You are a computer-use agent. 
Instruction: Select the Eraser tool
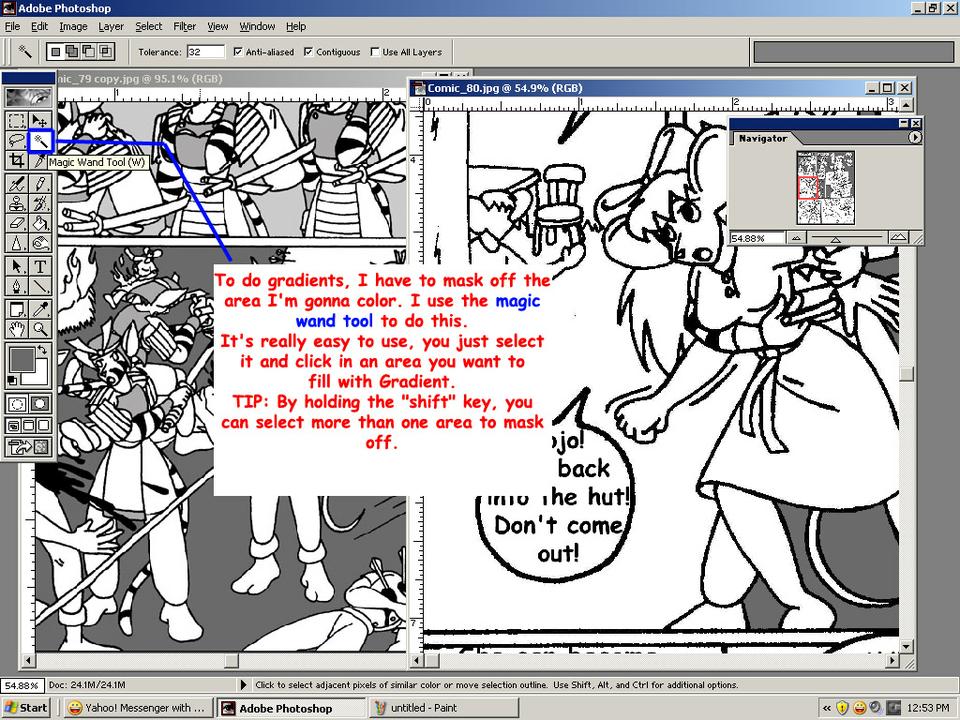[17, 223]
